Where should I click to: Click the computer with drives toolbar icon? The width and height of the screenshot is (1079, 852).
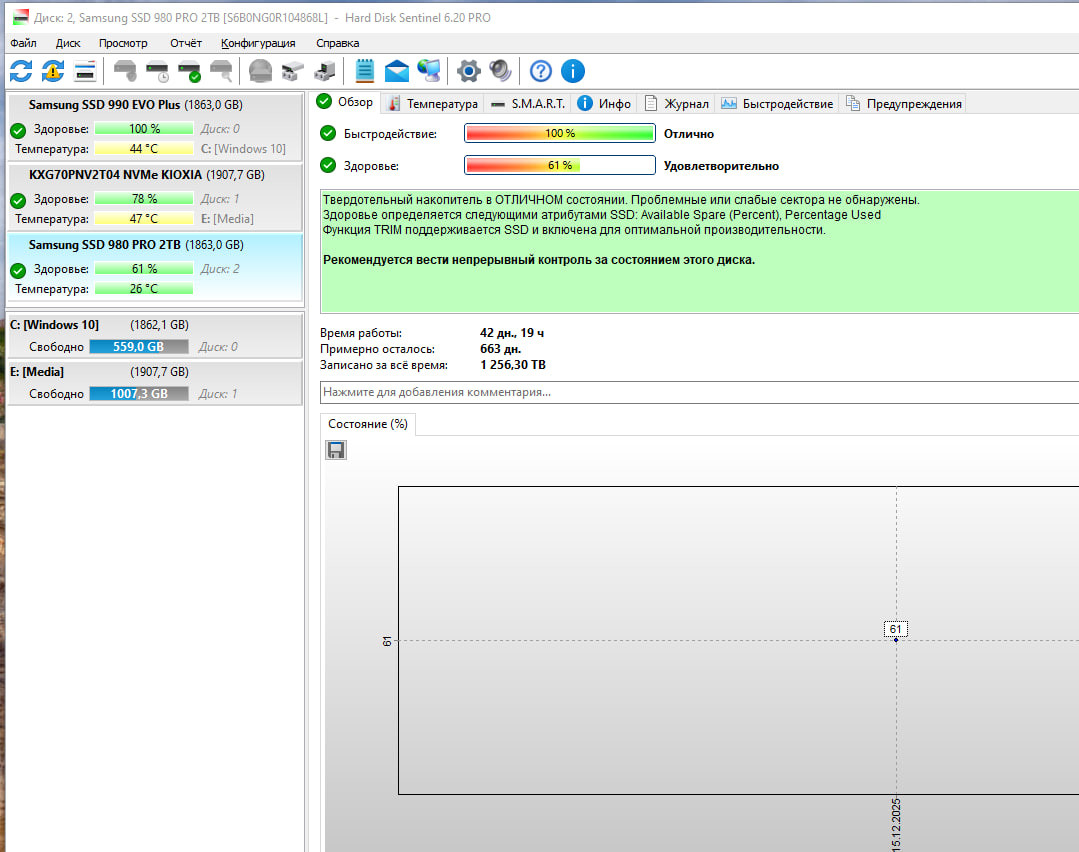coord(325,71)
